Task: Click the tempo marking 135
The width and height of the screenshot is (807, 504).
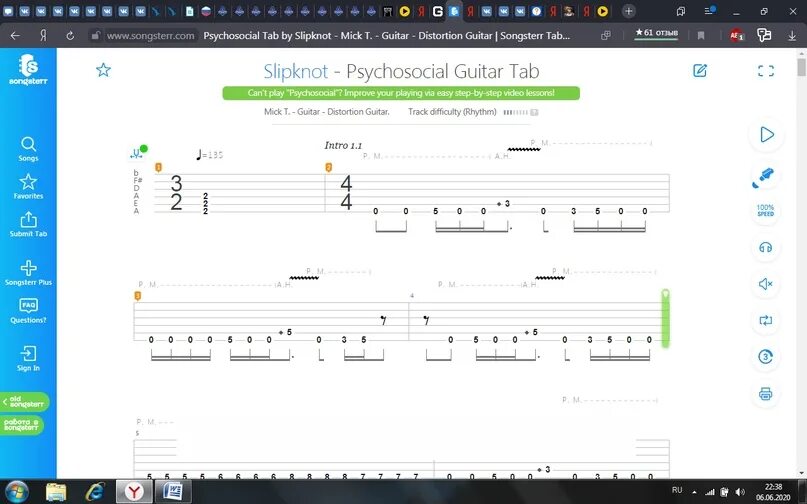Action: tap(209, 154)
